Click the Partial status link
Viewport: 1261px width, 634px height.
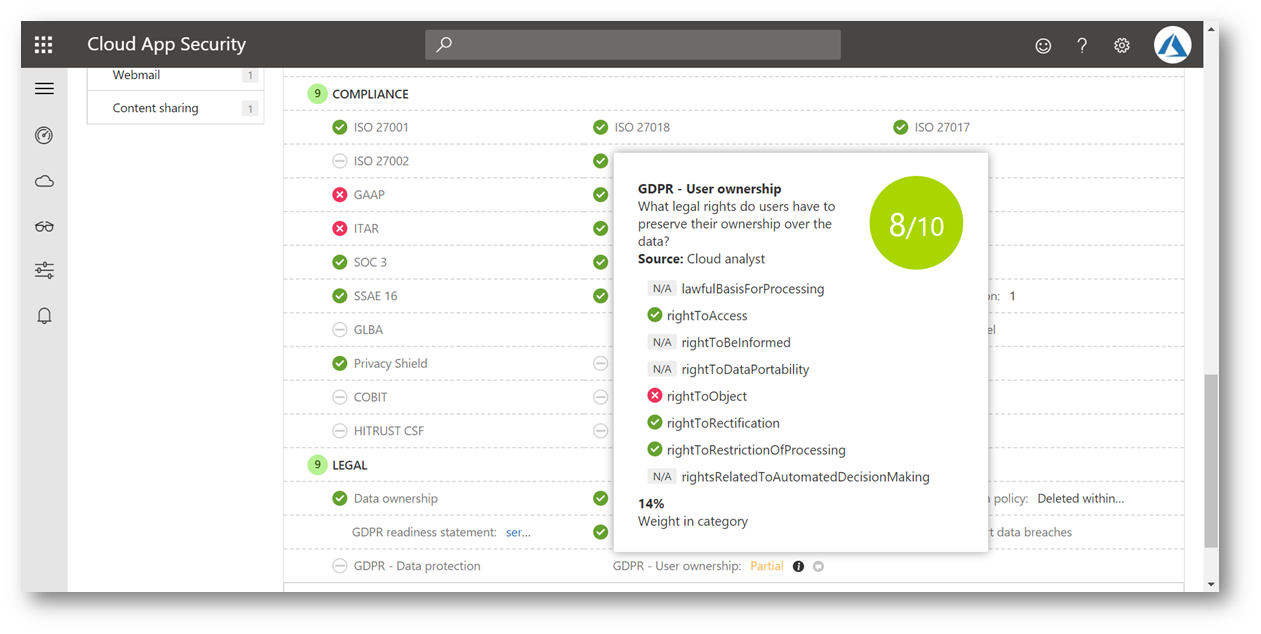767,566
